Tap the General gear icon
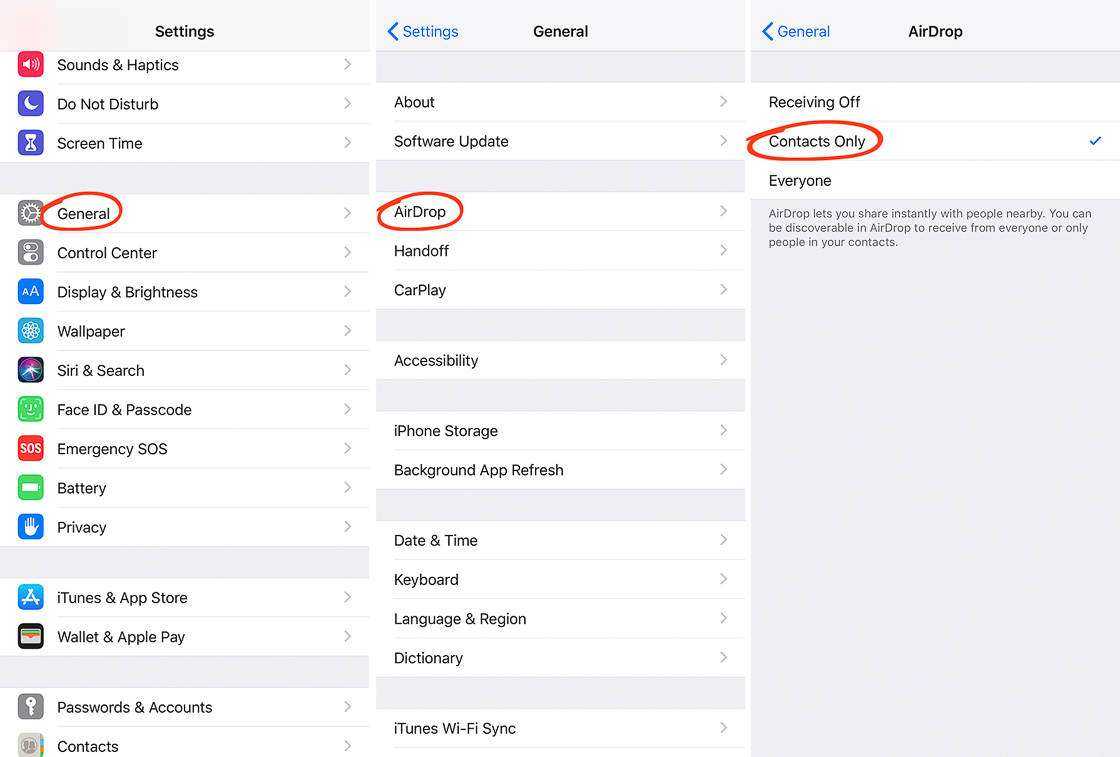 pyautogui.click(x=31, y=213)
